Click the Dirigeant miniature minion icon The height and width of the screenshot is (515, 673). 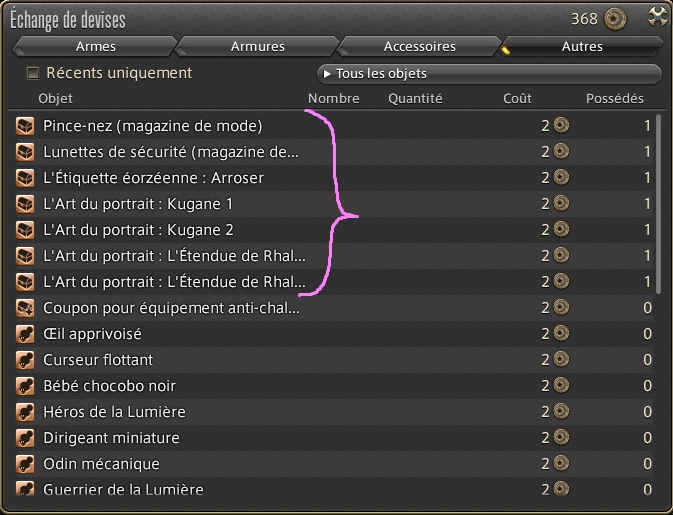[25, 438]
